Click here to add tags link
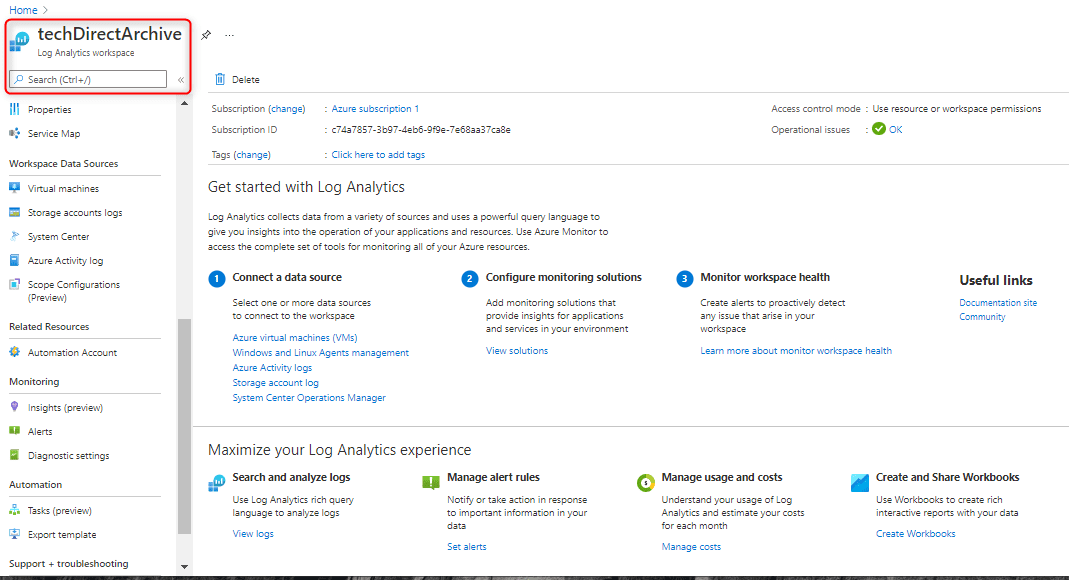This screenshot has height=580, width=1069. [x=378, y=155]
